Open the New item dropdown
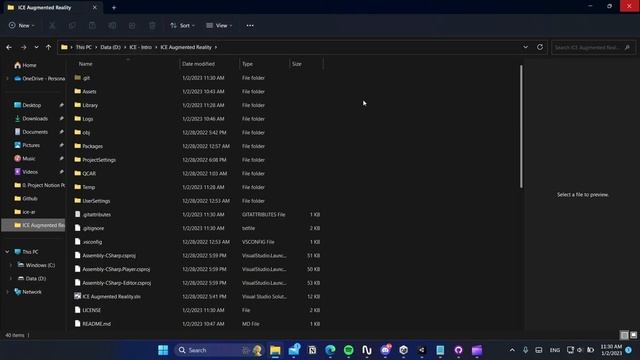 coord(22,26)
